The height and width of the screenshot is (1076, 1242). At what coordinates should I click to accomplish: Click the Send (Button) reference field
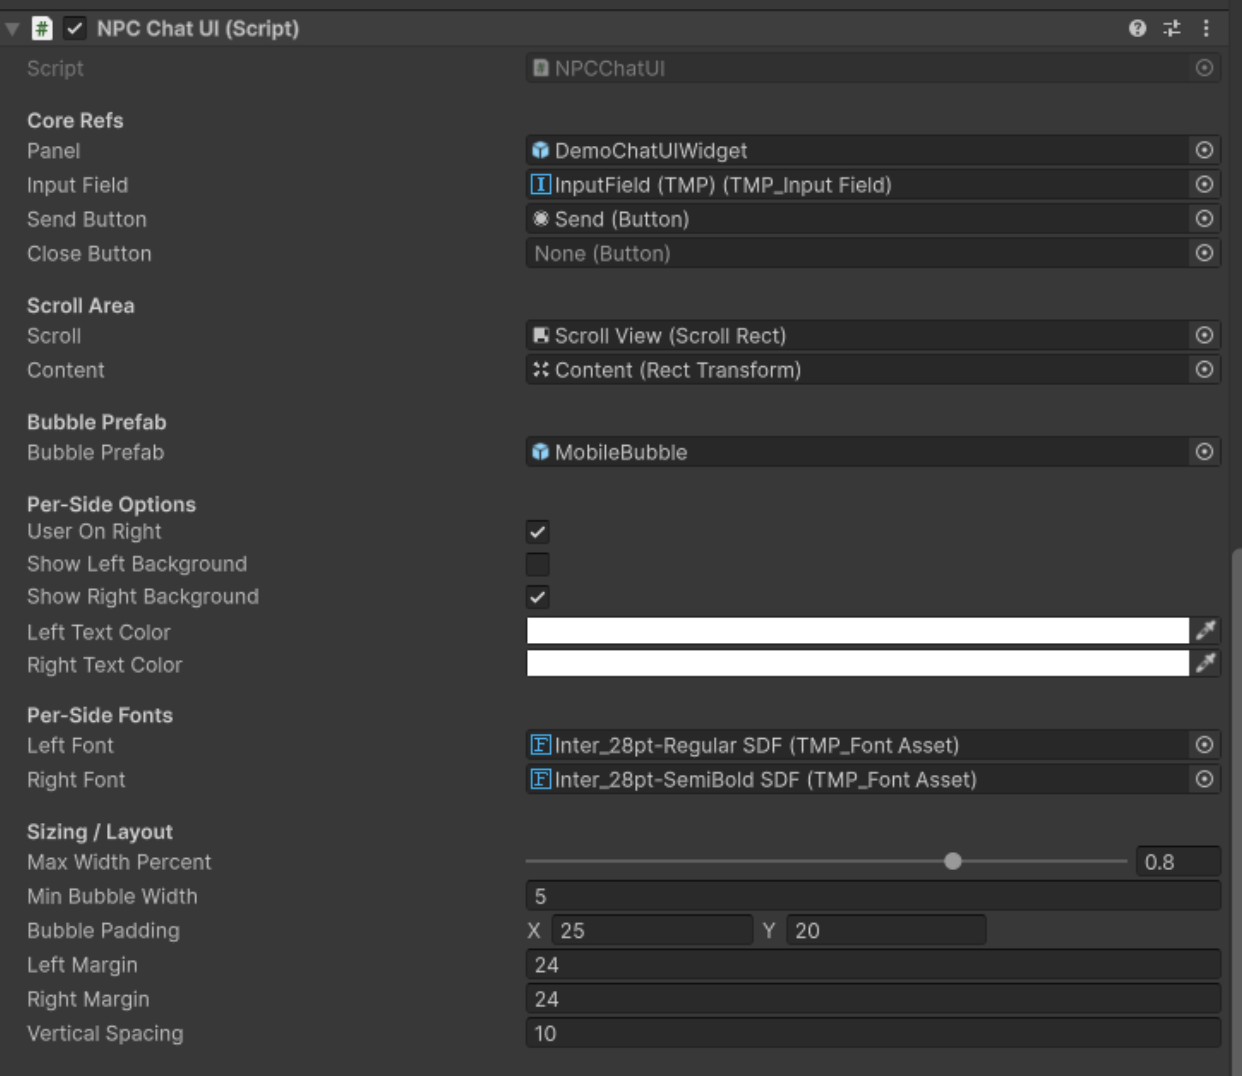click(850, 218)
